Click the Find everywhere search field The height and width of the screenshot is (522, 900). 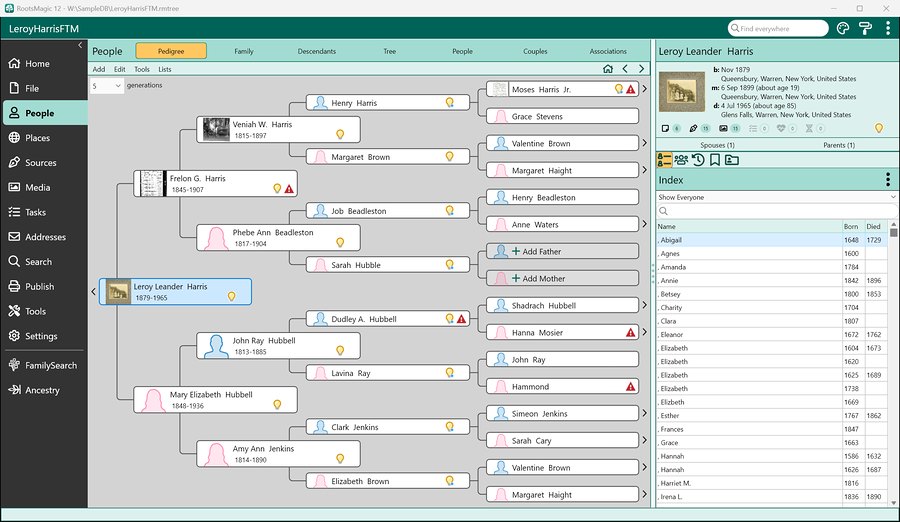[x=778, y=28]
